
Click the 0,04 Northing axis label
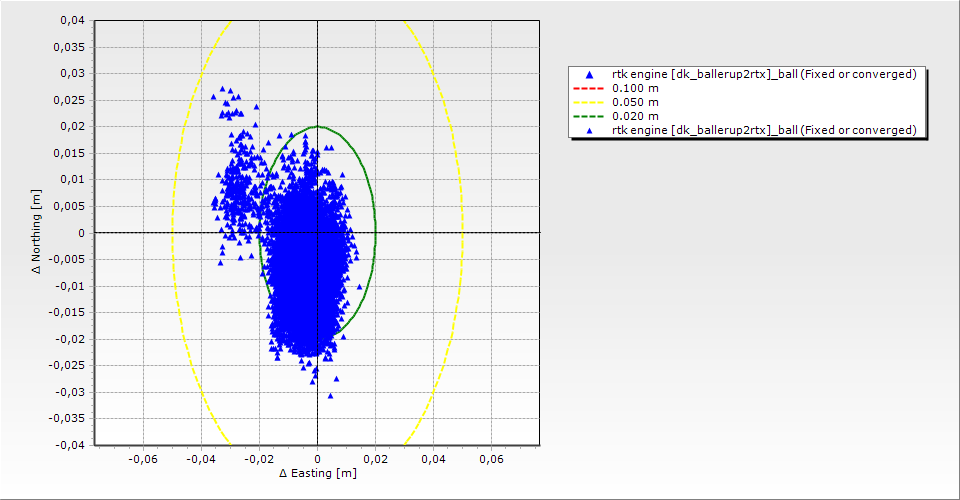[x=72, y=20]
